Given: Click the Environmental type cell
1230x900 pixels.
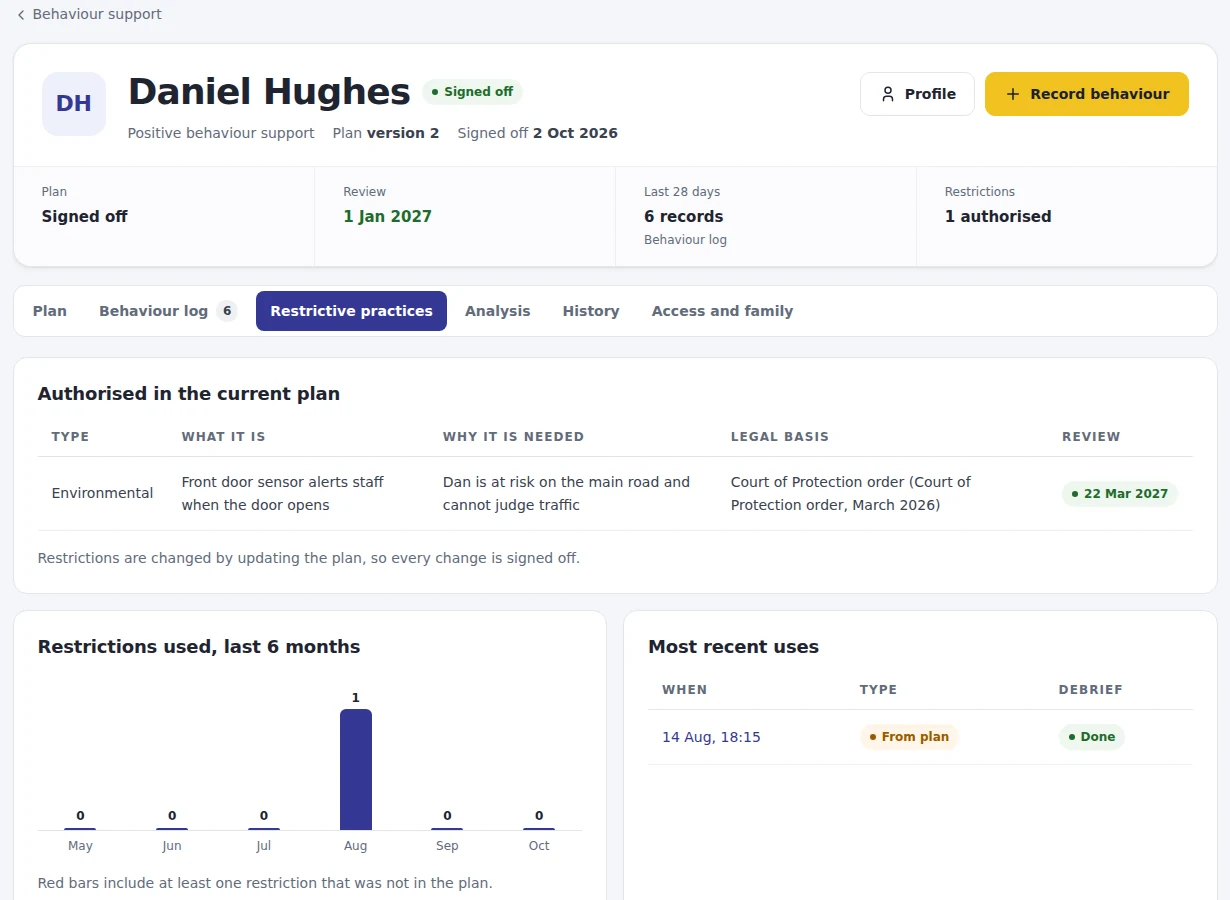Looking at the screenshot, I should point(102,493).
